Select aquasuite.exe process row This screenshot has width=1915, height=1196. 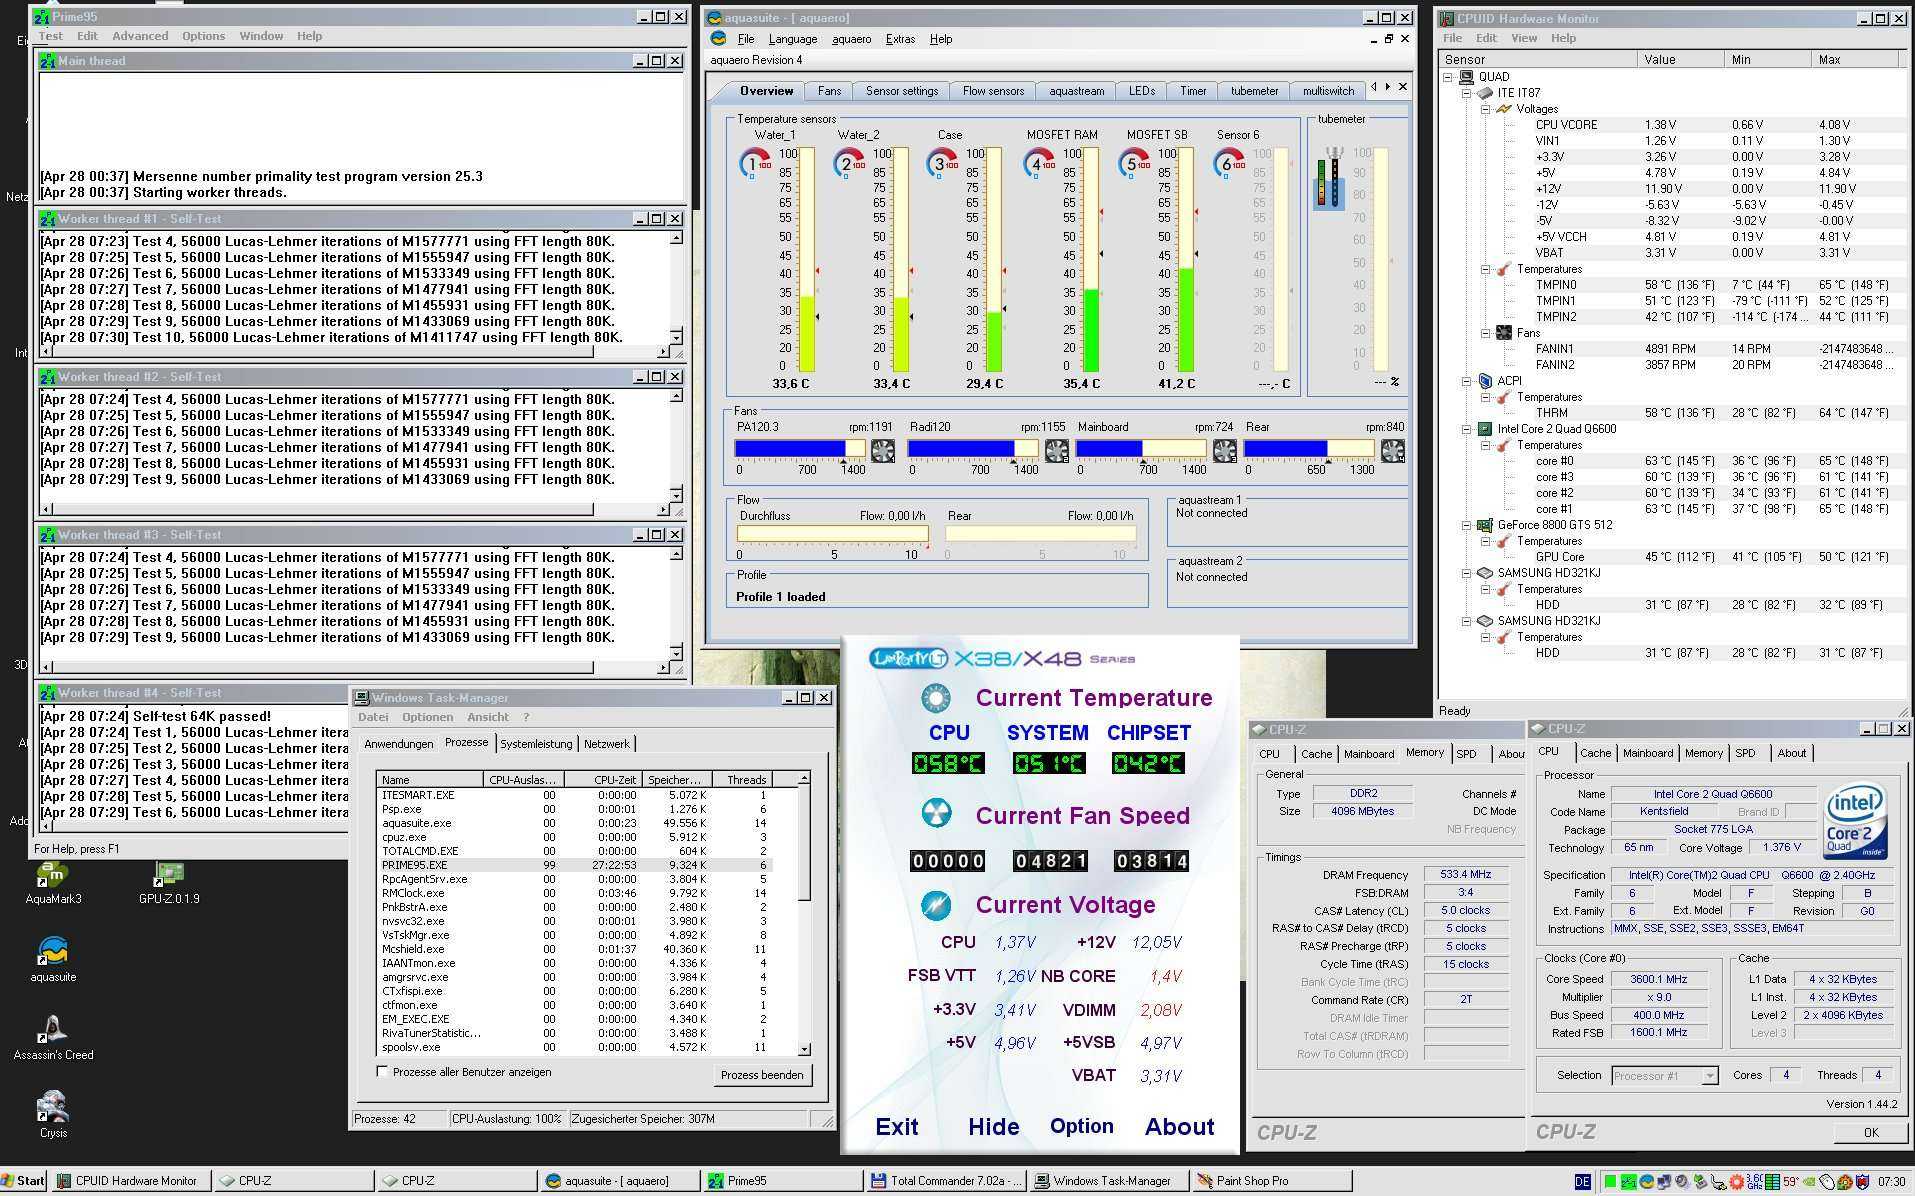tap(576, 823)
